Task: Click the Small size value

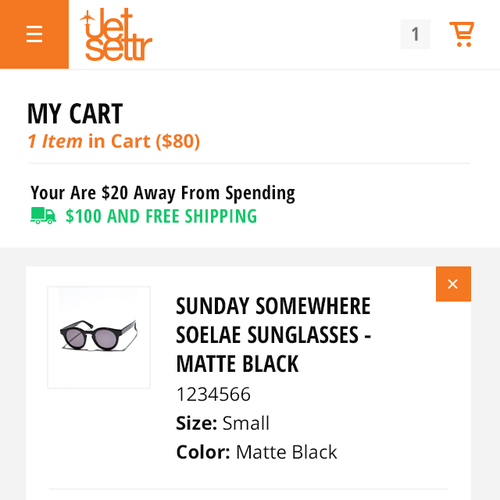Action: [x=246, y=423]
